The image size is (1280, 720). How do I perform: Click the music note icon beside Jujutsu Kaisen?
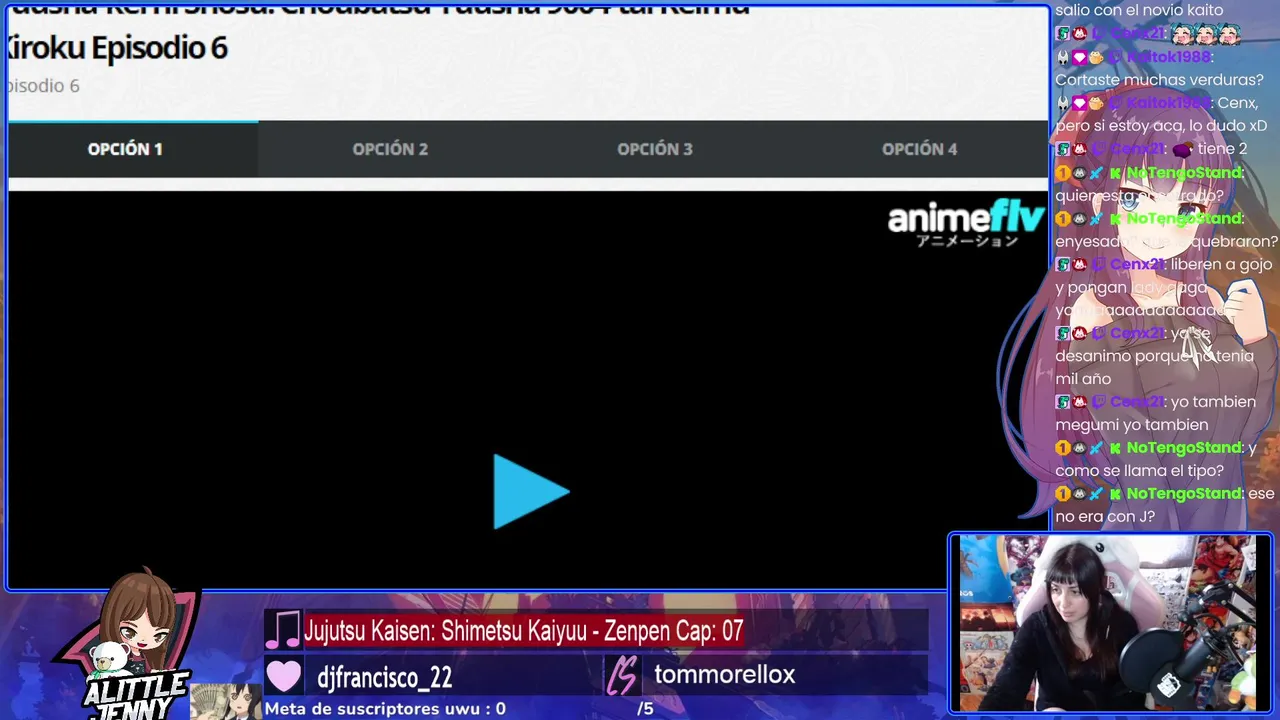click(x=283, y=631)
